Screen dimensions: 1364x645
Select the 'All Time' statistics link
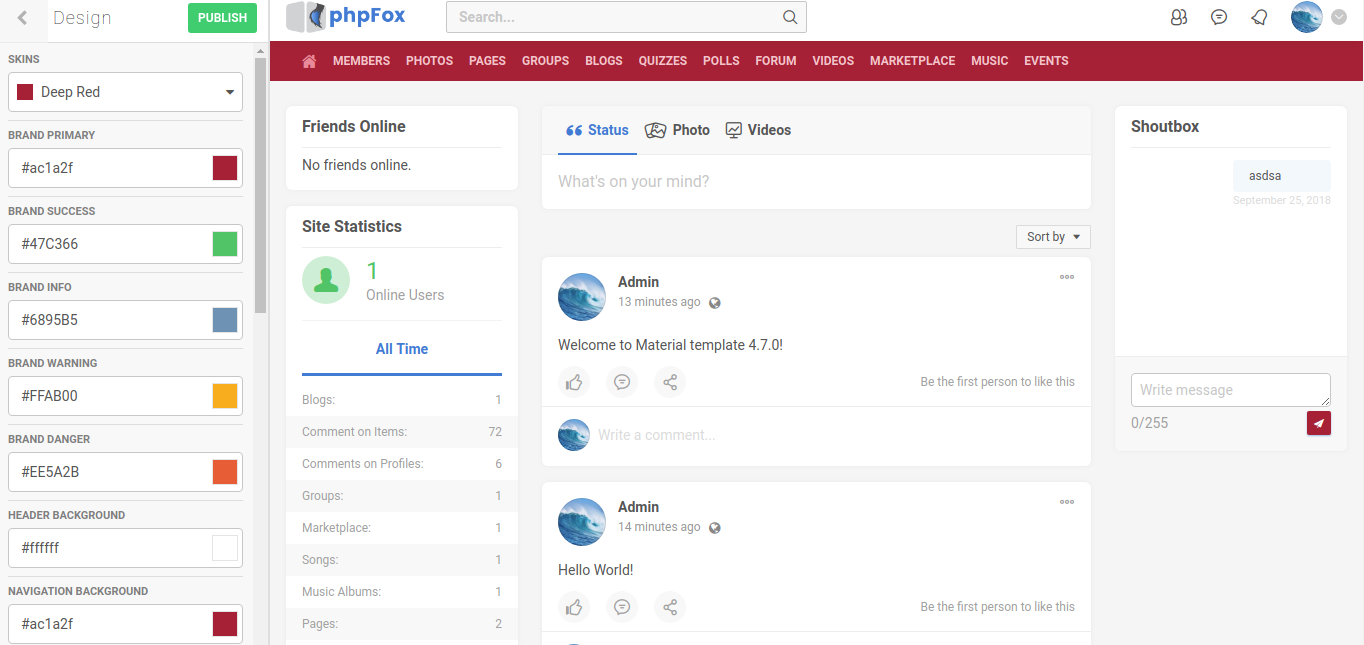(402, 349)
